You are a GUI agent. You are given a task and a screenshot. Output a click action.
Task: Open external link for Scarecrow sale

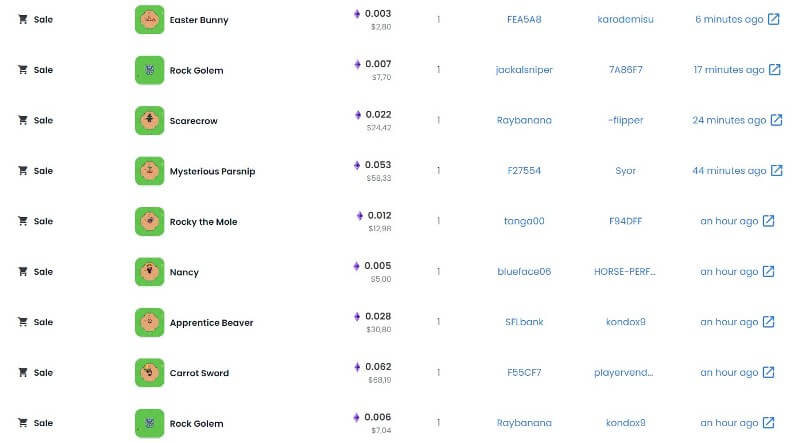click(x=776, y=120)
